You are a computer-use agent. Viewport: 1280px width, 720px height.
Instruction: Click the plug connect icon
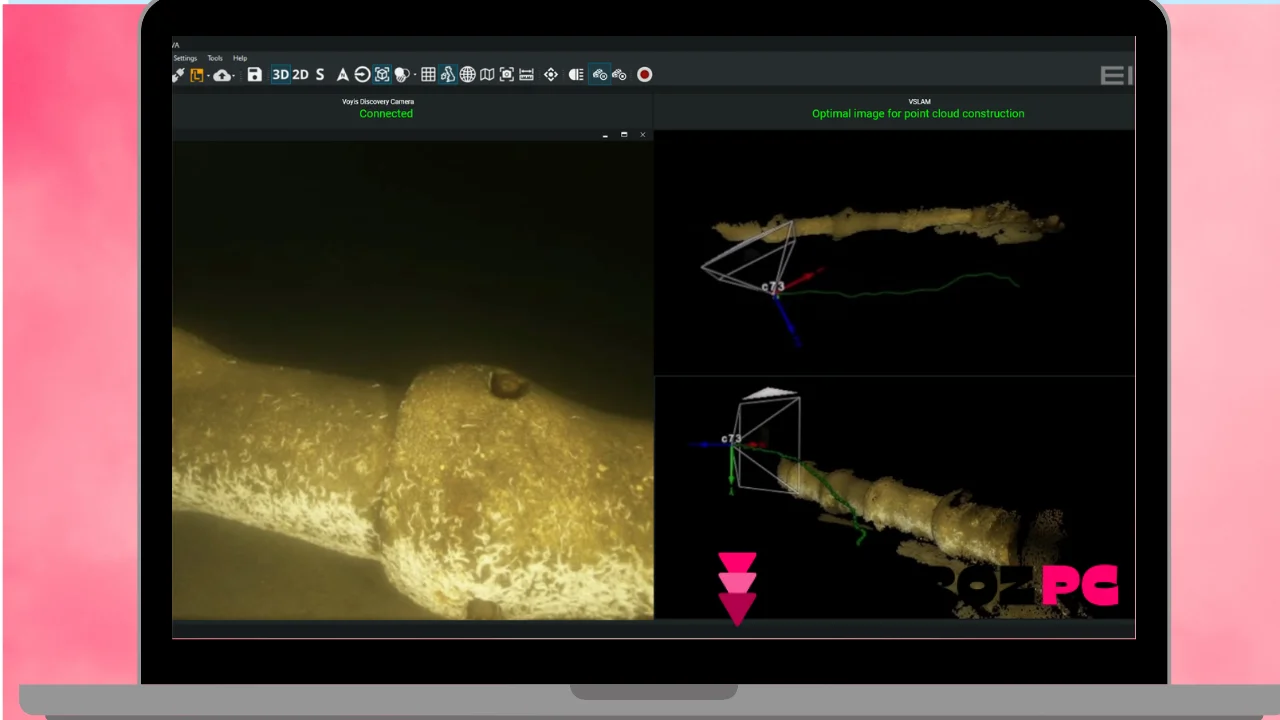pos(178,75)
